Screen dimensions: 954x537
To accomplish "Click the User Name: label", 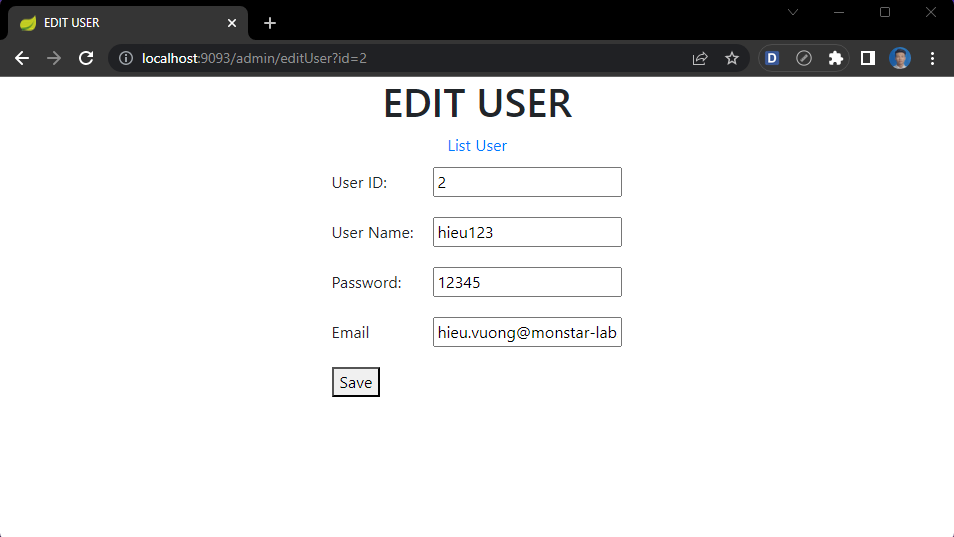I will coord(372,232).
